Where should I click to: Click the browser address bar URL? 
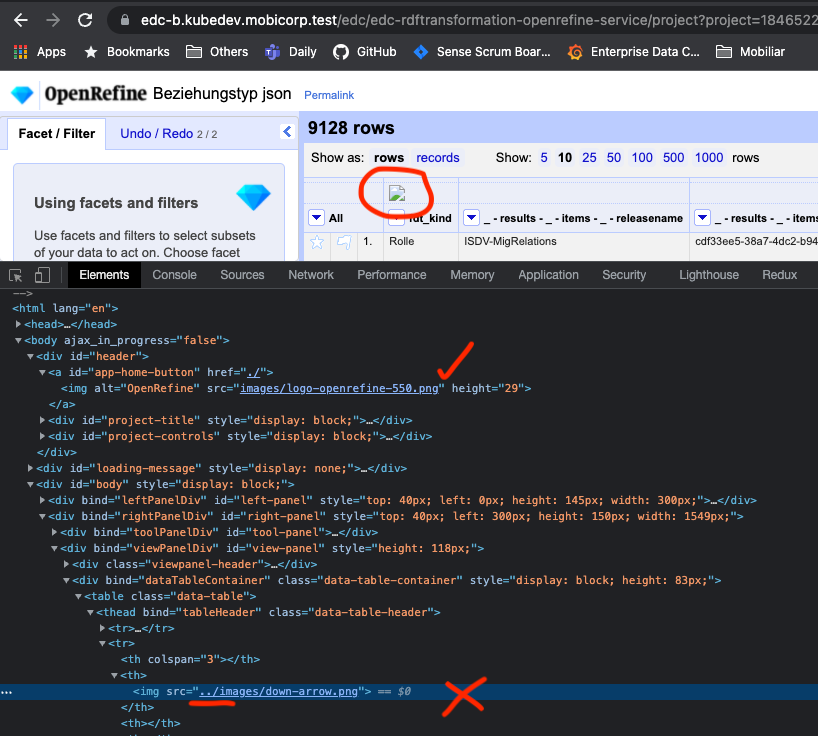[x=479, y=20]
